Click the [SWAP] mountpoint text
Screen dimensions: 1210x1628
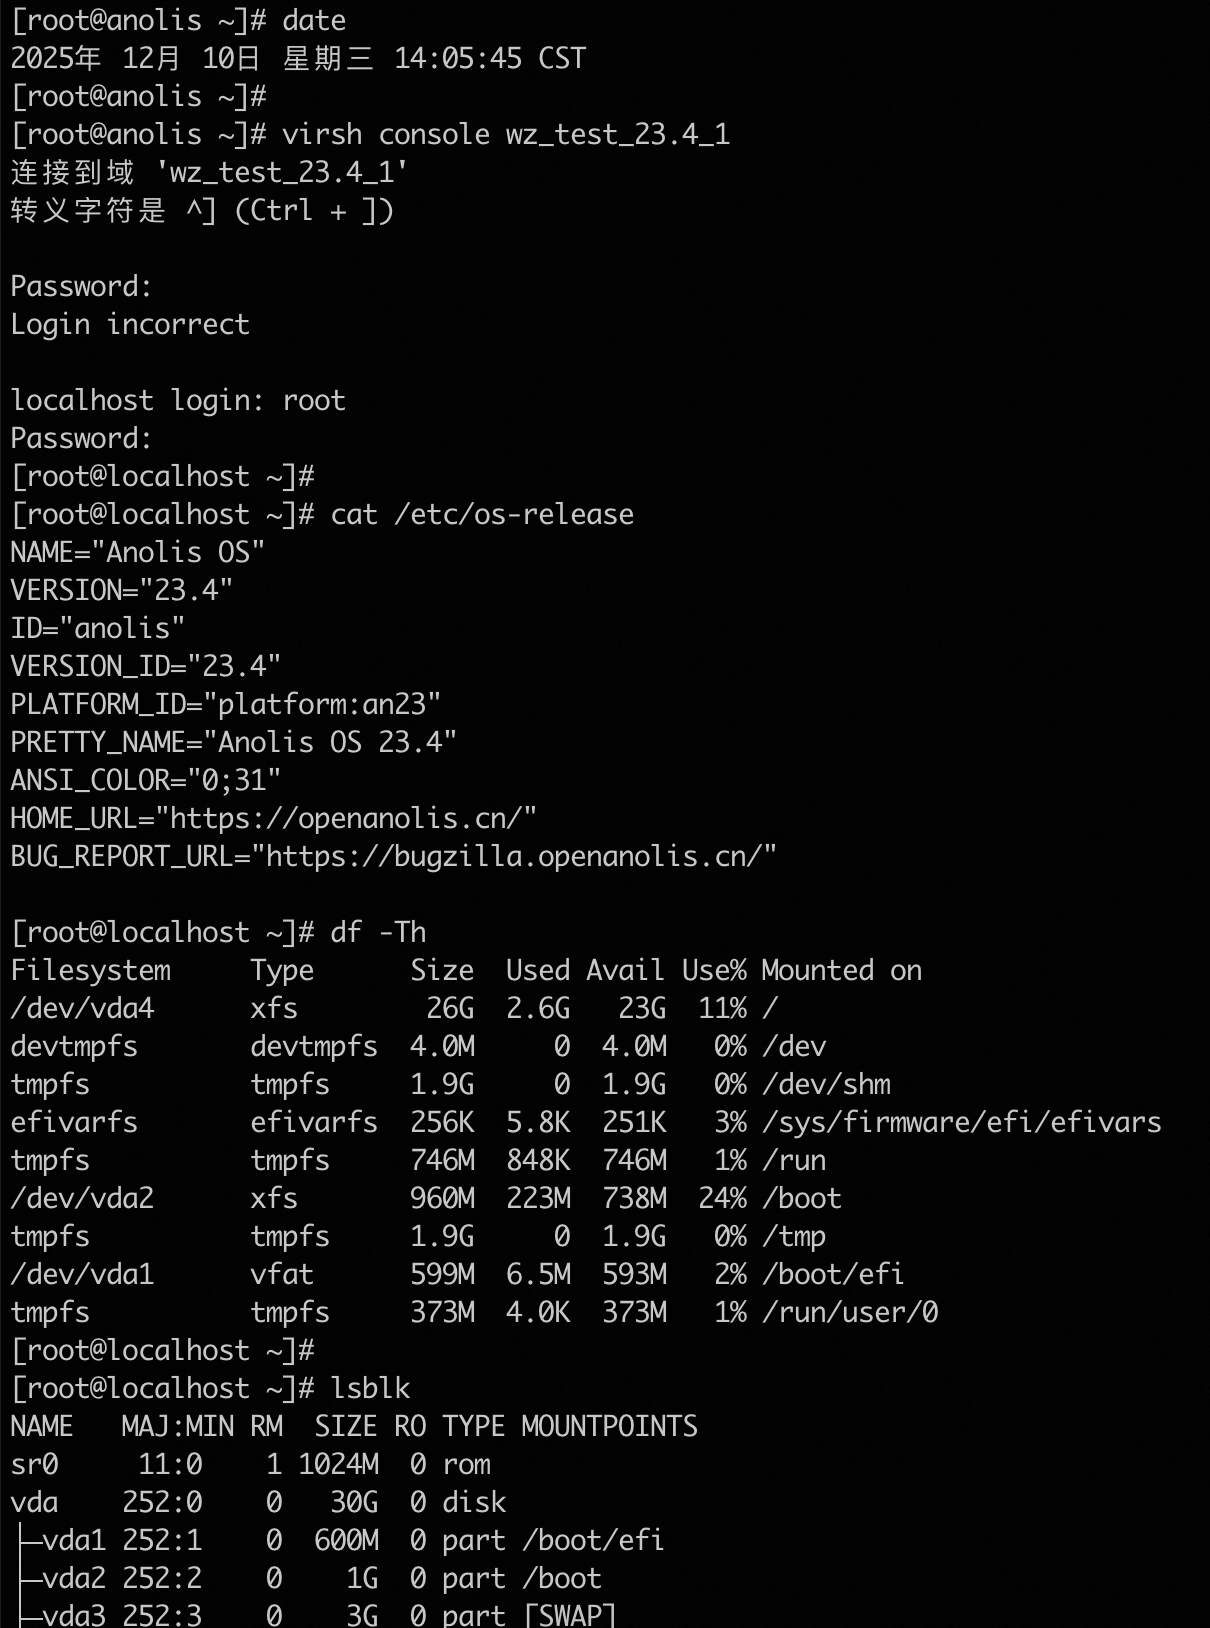coord(569,1615)
